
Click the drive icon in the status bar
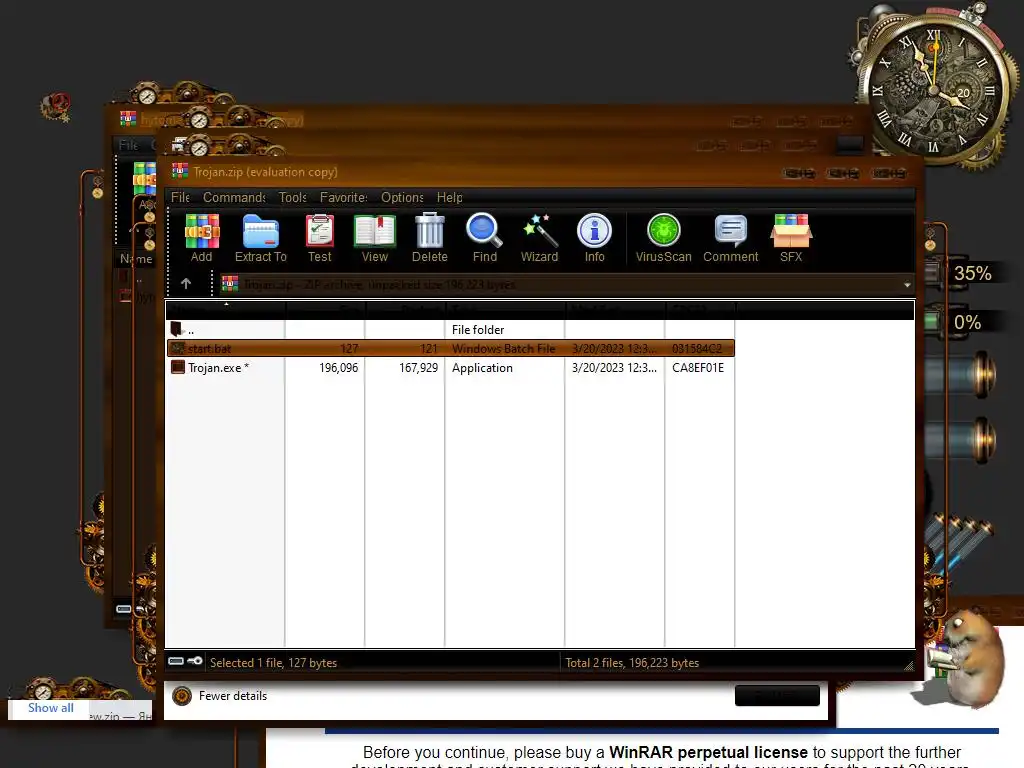click(176, 661)
